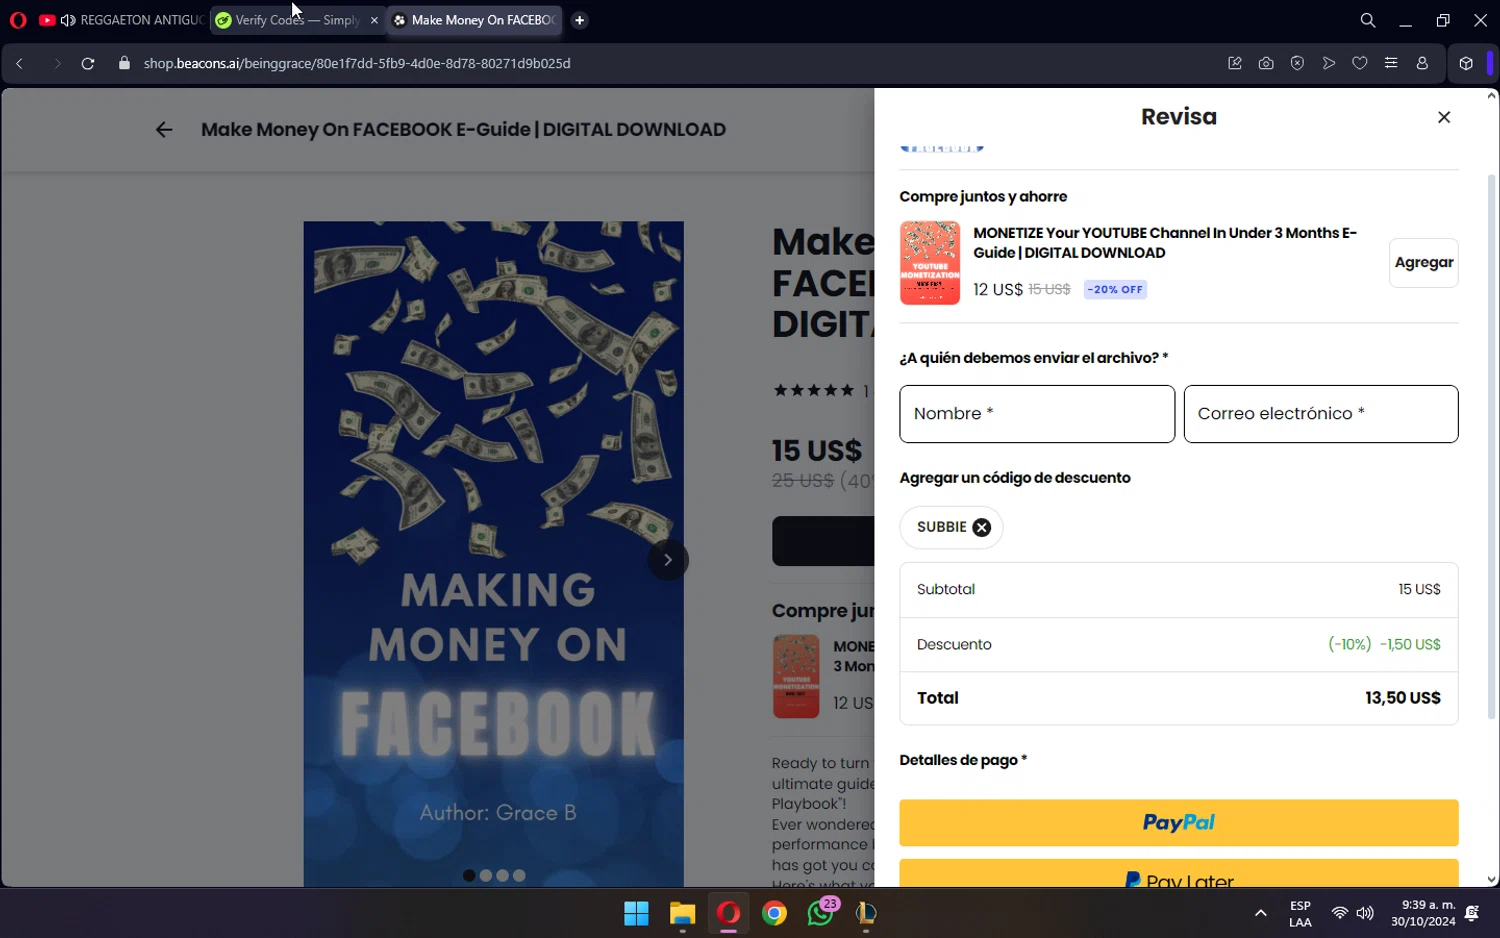Open the clock showing 9:39 a. m.
This screenshot has height=938, width=1500.
click(1423, 913)
